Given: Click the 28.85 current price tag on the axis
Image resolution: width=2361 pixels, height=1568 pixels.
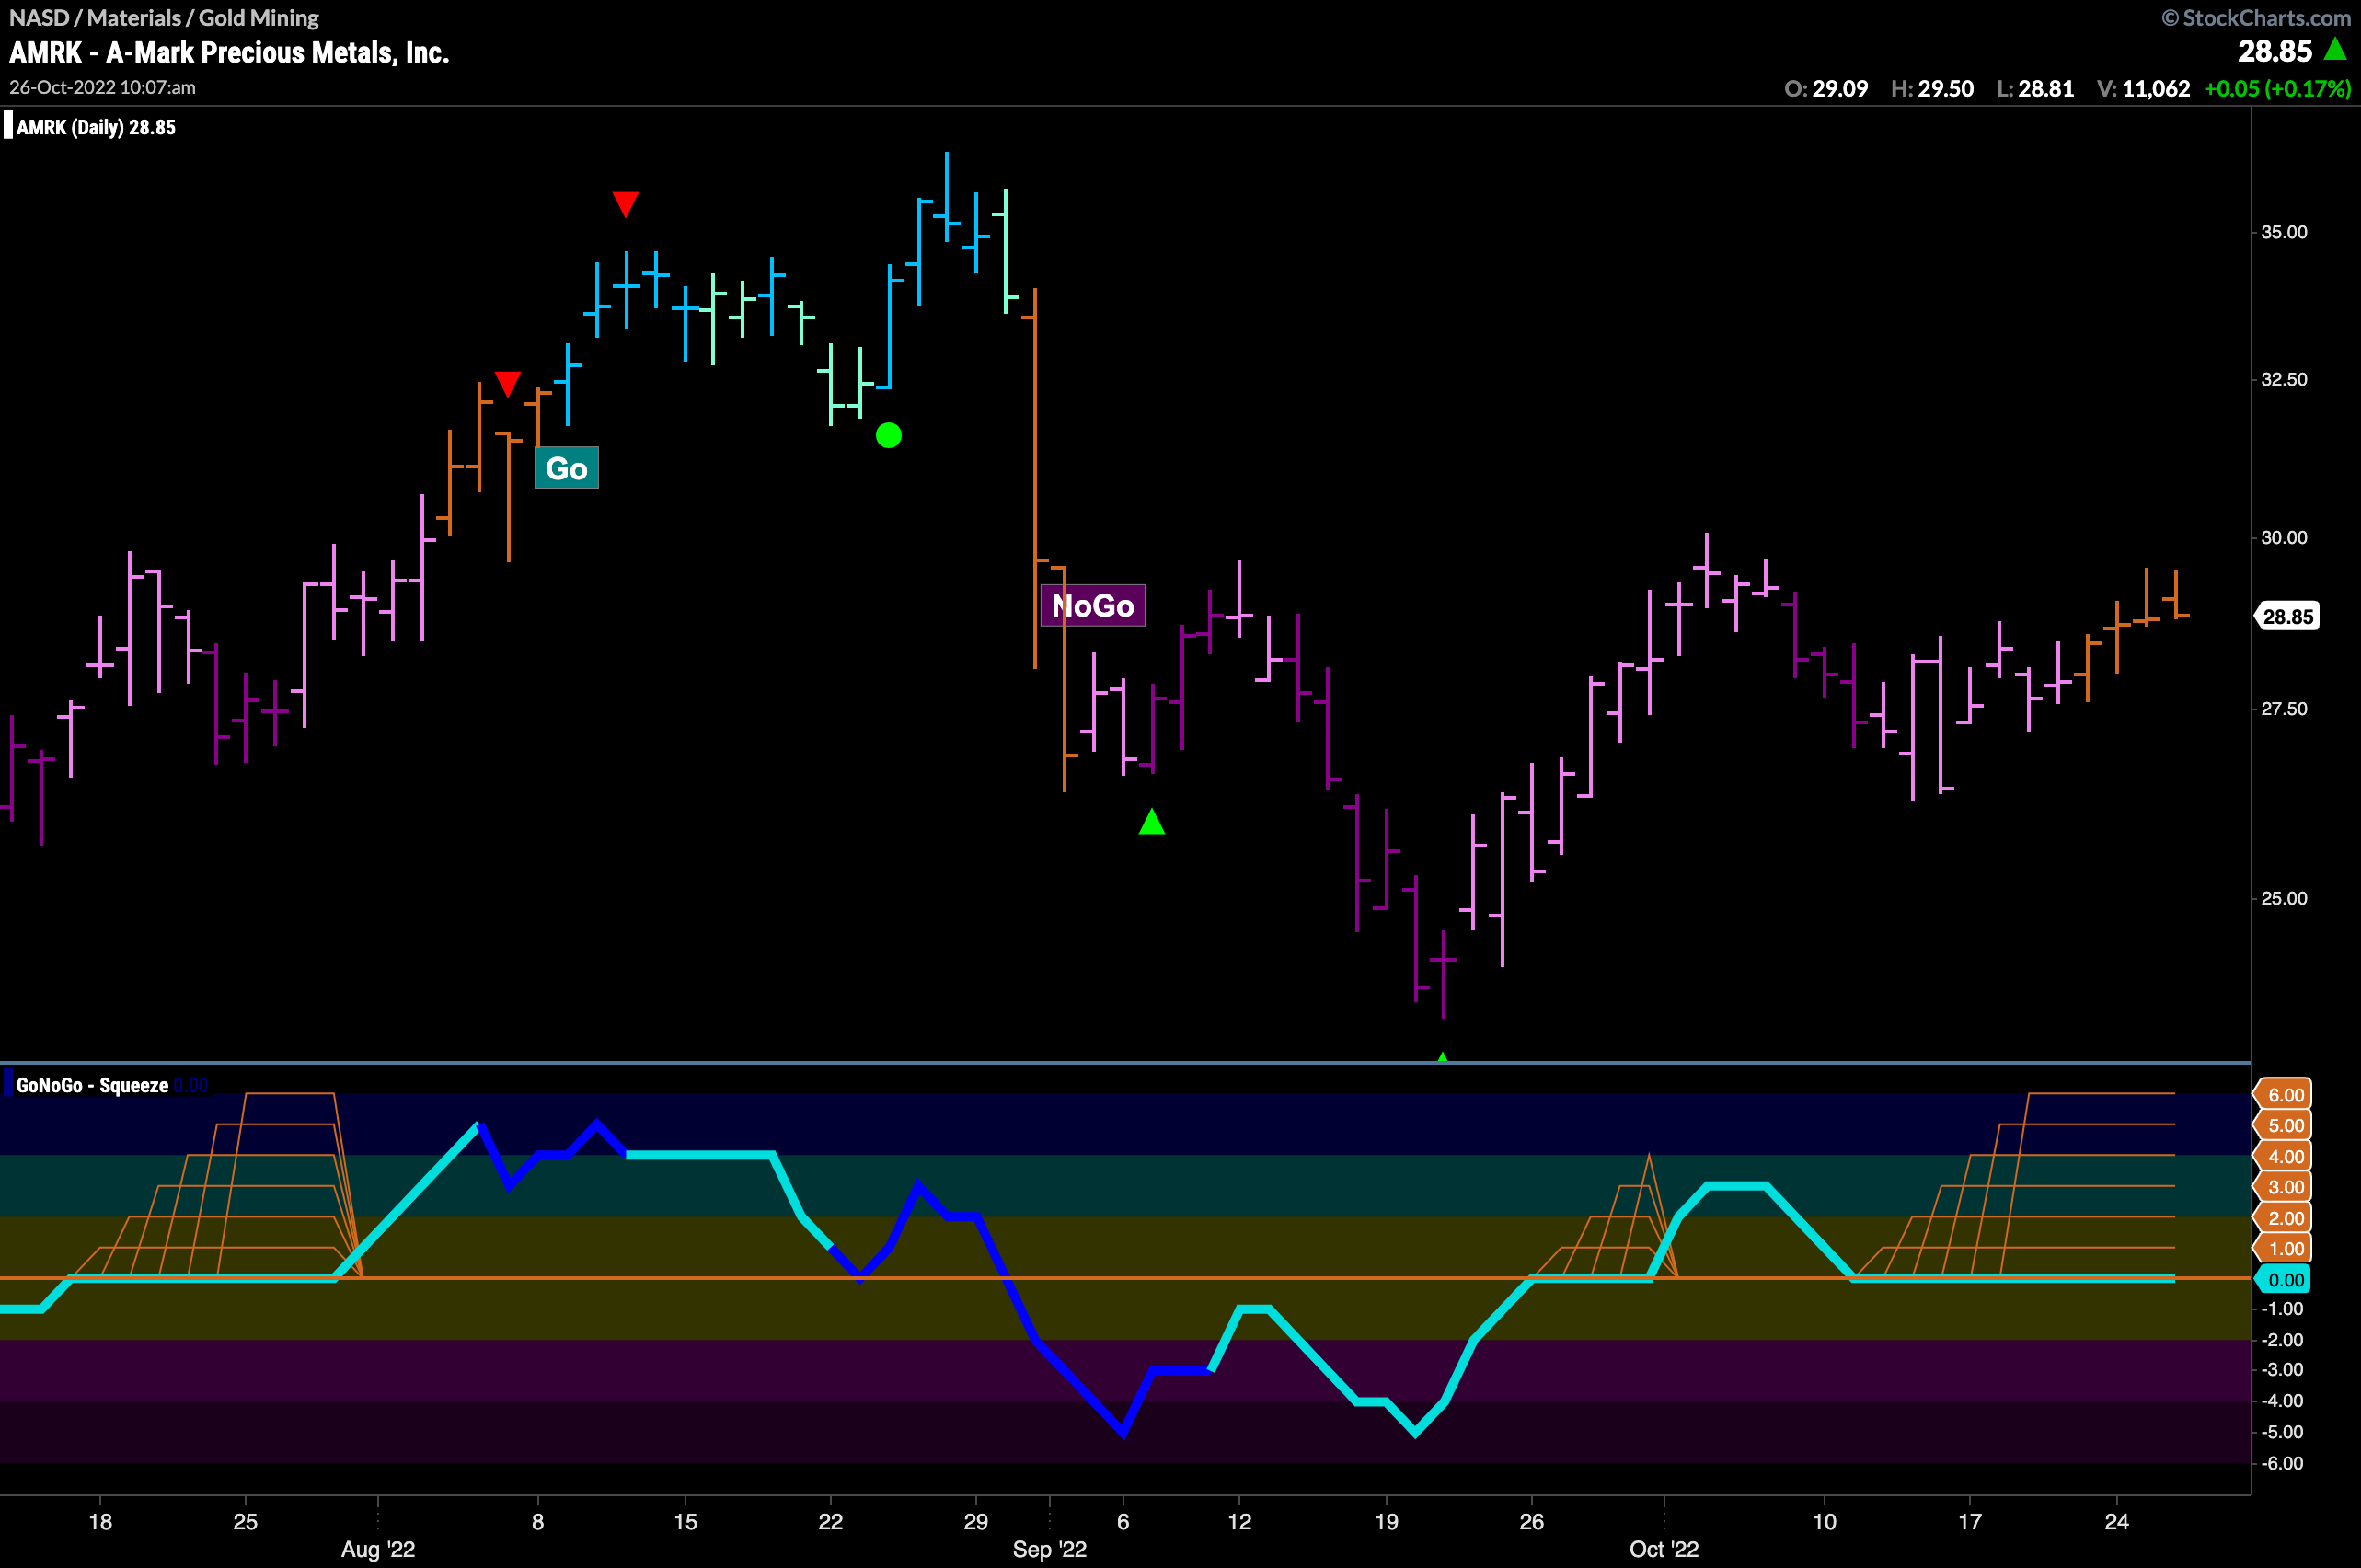Looking at the screenshot, I should [2287, 616].
